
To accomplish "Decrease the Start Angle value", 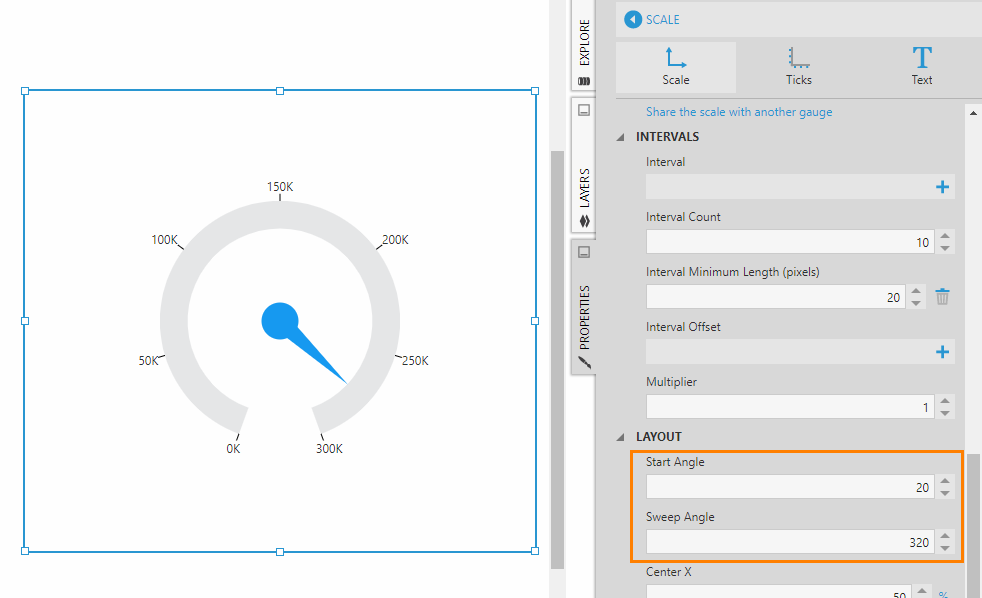I will pyautogui.click(x=946, y=493).
